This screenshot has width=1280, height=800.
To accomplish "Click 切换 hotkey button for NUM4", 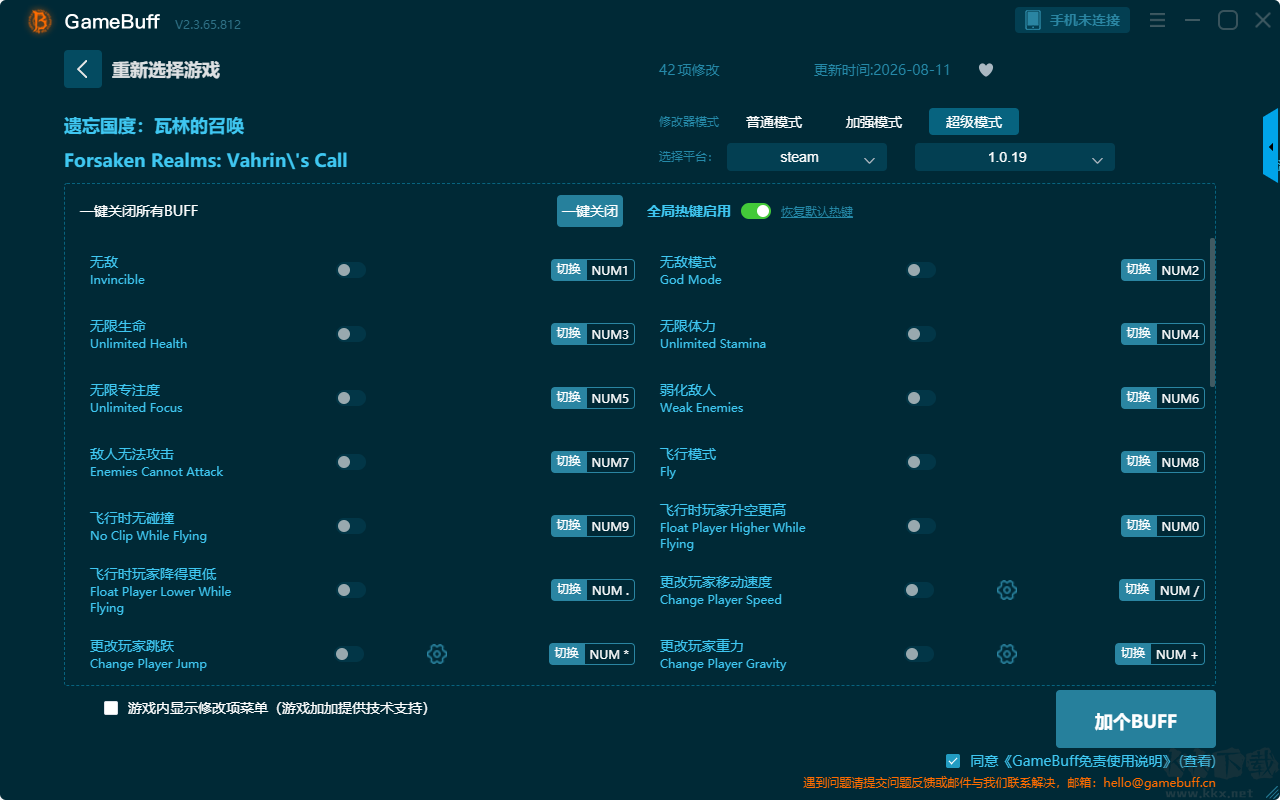I will coord(1139,334).
